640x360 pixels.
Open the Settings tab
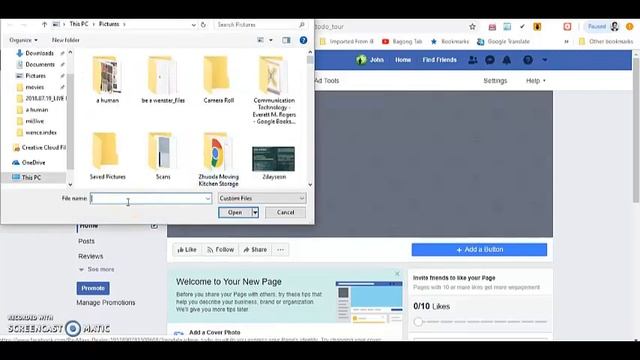(495, 81)
